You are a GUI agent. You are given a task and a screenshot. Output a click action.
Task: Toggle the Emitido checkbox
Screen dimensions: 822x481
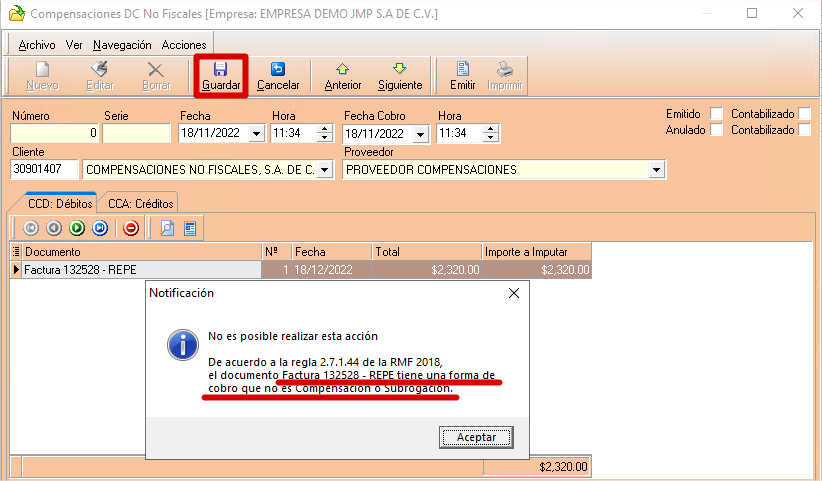[x=716, y=114]
